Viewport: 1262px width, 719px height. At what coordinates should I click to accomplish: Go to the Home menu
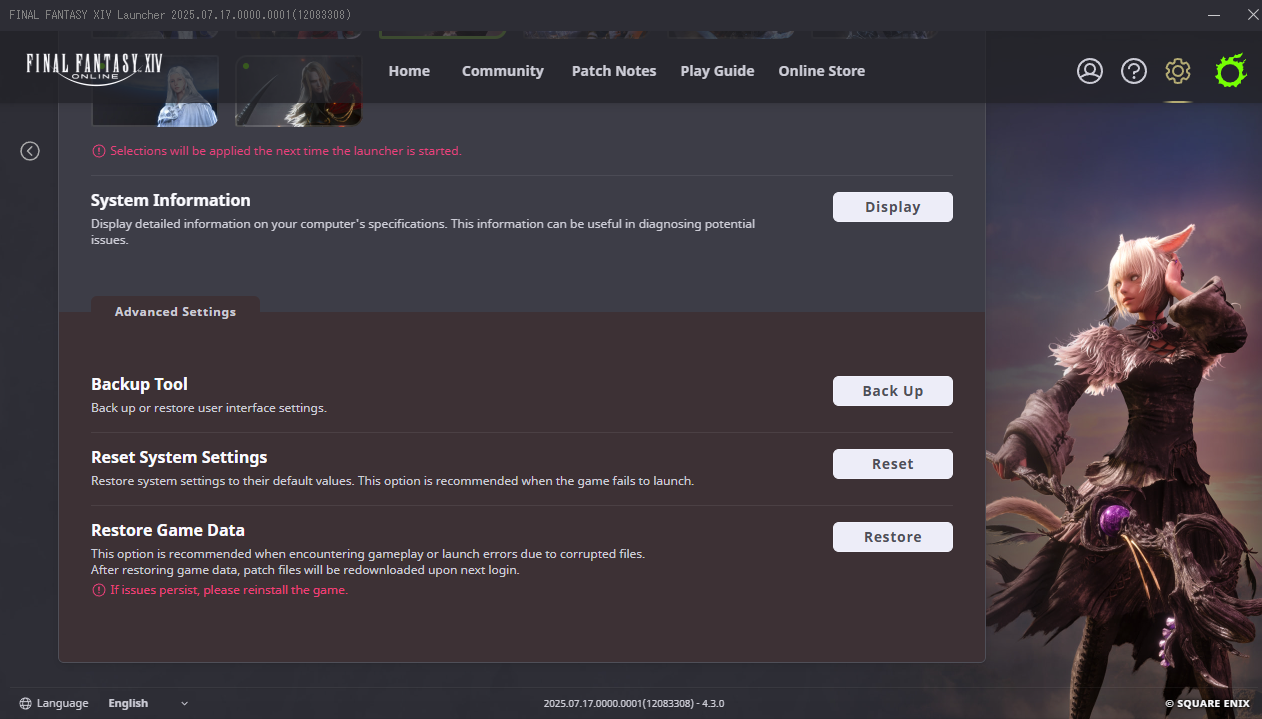(x=409, y=71)
